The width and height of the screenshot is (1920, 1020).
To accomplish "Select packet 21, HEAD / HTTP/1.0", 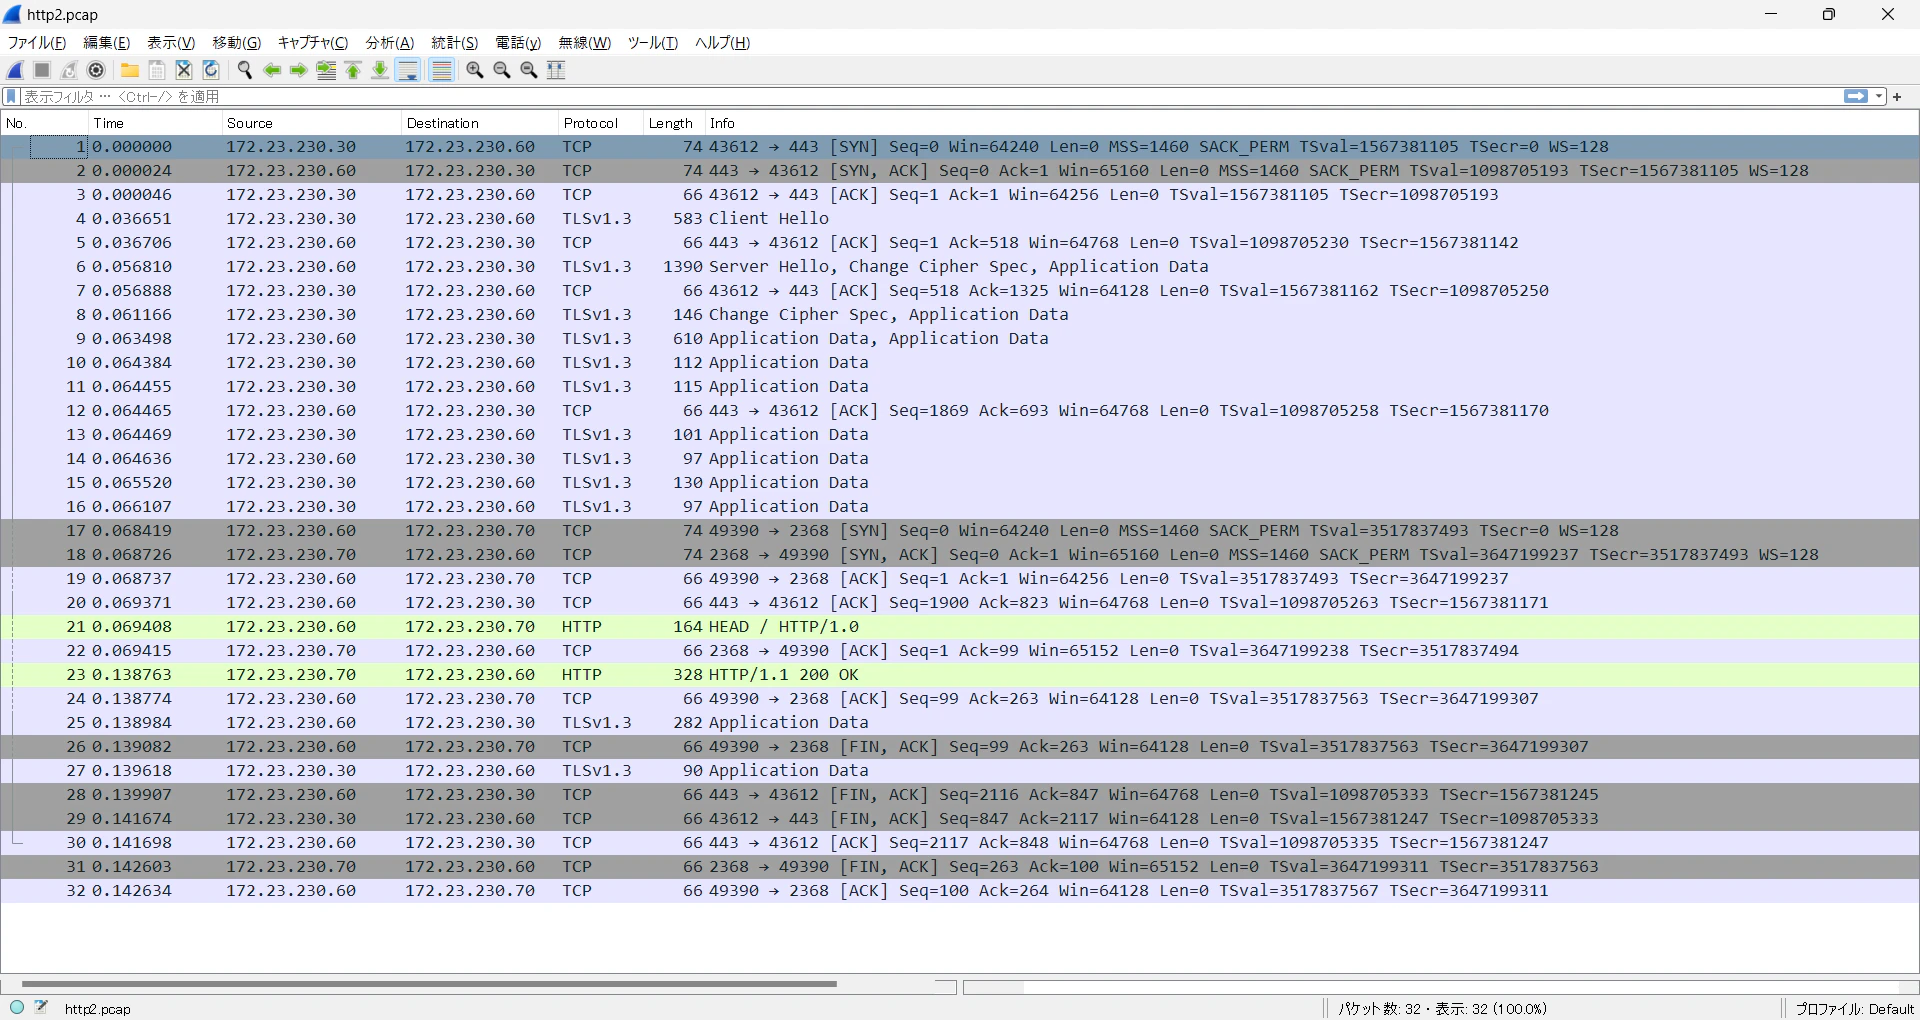I will [960, 627].
